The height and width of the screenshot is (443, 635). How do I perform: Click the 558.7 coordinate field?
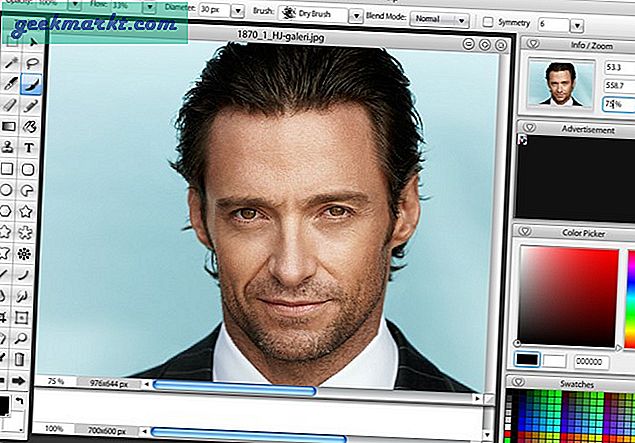point(619,85)
